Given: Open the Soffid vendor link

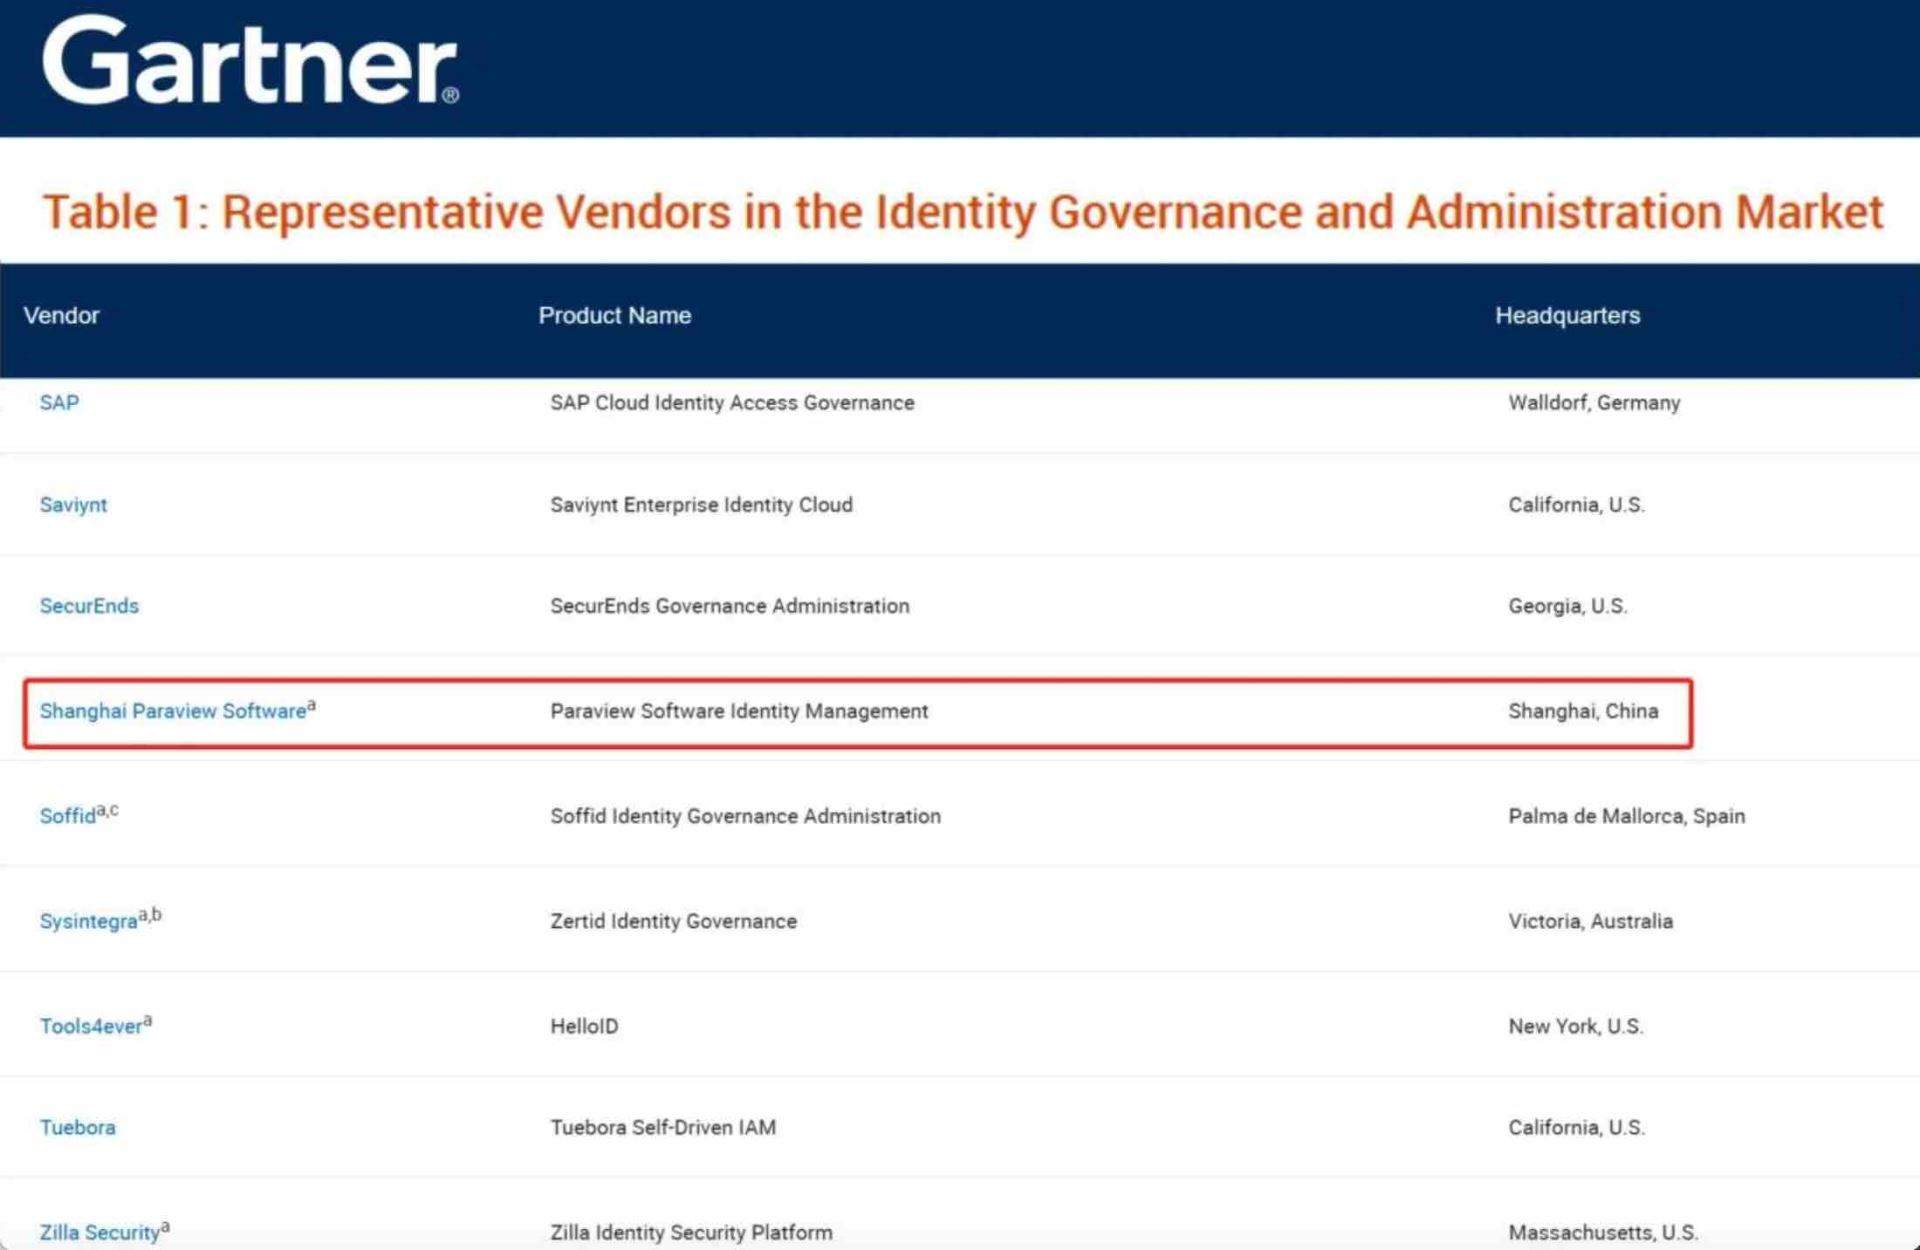Looking at the screenshot, I should [68, 815].
